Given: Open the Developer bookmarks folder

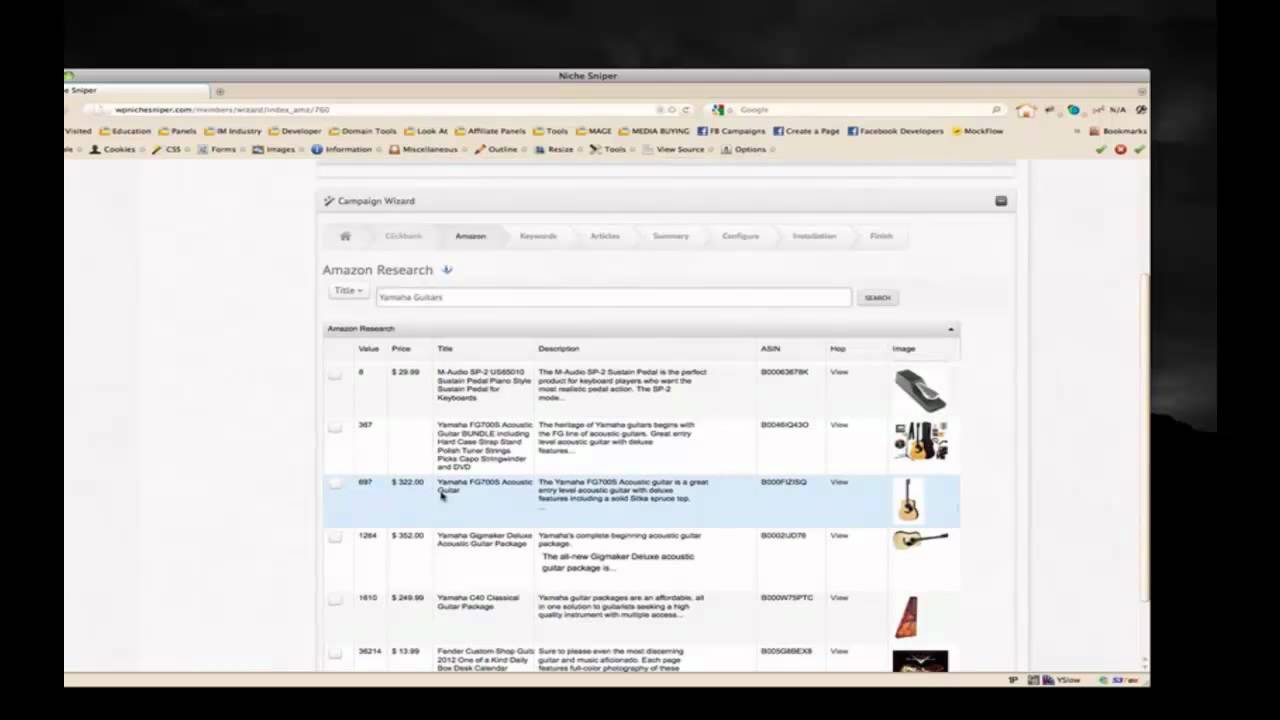Looking at the screenshot, I should 295,131.
